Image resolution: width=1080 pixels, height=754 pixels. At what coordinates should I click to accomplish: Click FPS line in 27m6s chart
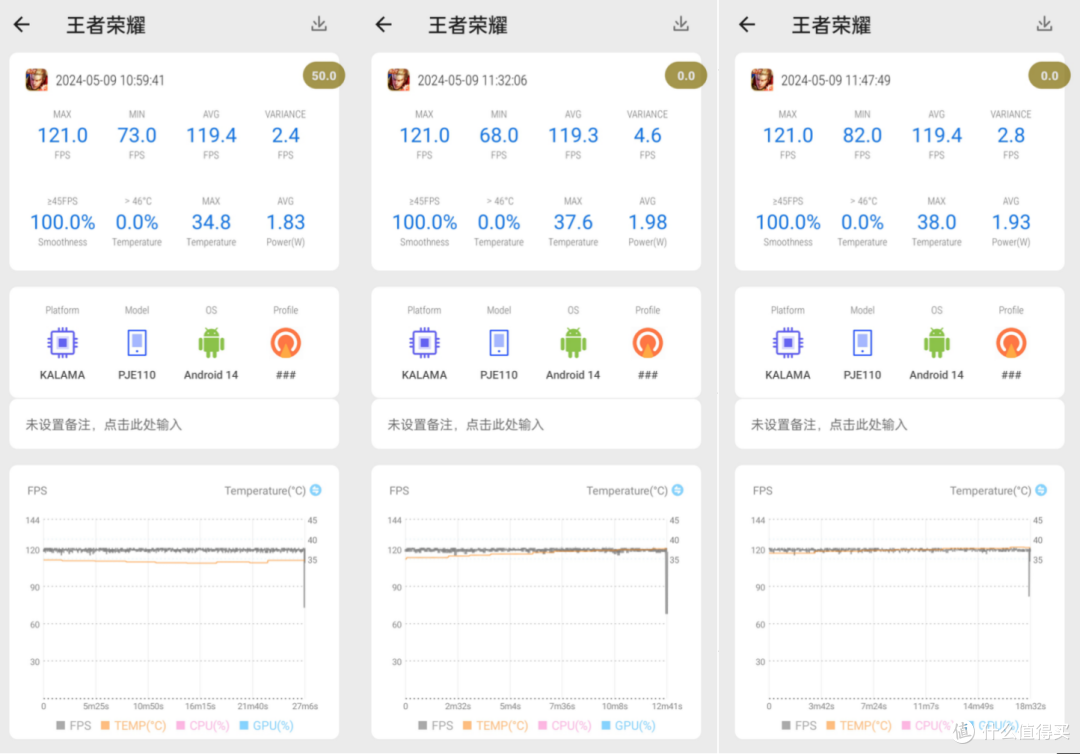tap(174, 550)
